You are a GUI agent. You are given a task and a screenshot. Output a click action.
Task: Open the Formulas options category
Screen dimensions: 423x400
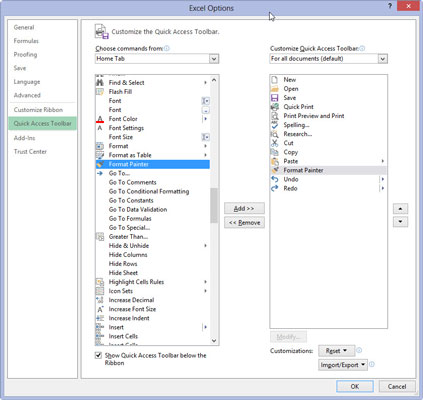click(26, 41)
